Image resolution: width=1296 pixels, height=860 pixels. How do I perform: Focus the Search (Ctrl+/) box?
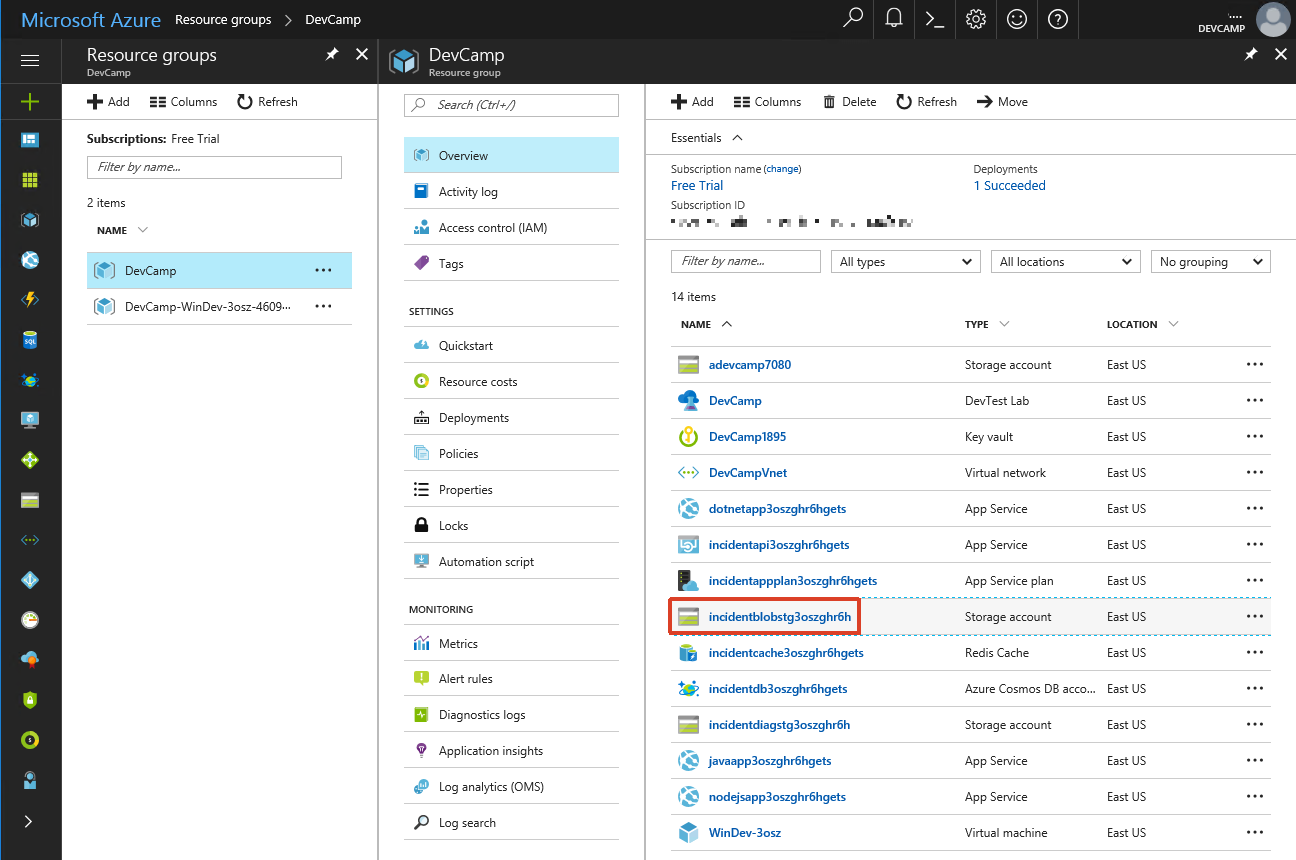coord(511,105)
